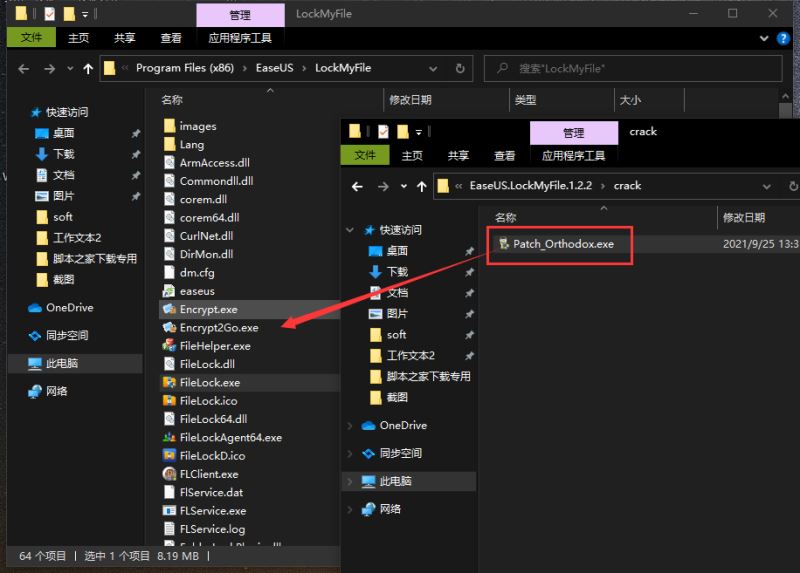
Task: Sort by 类型 column
Action: pos(526,100)
